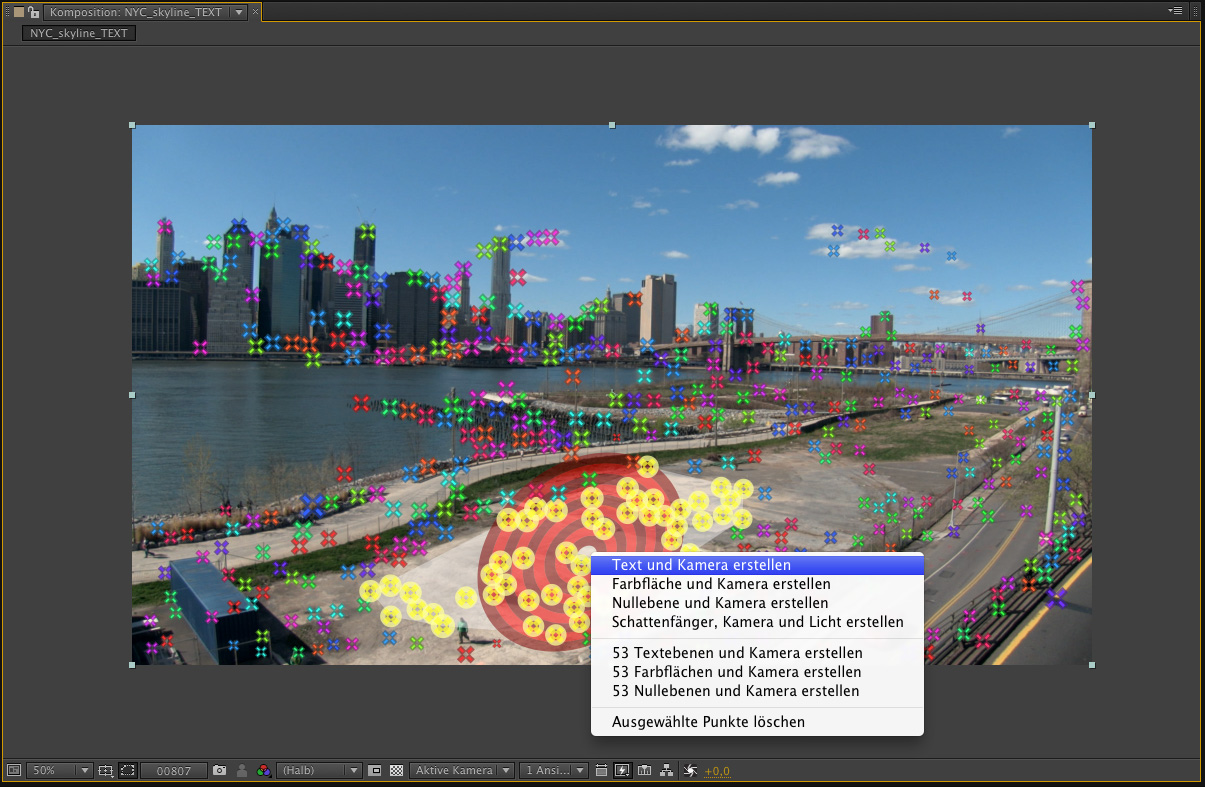Open the 50% magnification dropdown
The height and width of the screenshot is (787, 1205).
pyautogui.click(x=60, y=771)
